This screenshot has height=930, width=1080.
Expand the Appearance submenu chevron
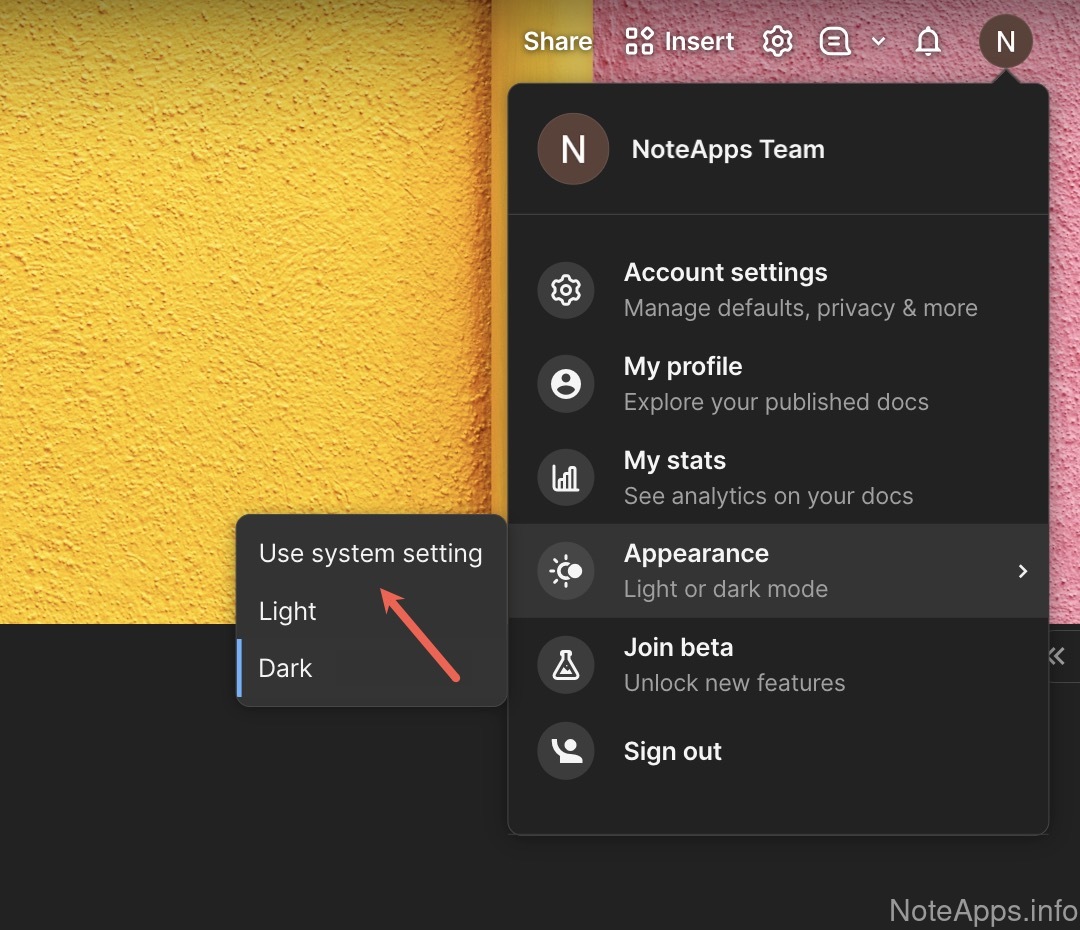pyautogui.click(x=1022, y=571)
